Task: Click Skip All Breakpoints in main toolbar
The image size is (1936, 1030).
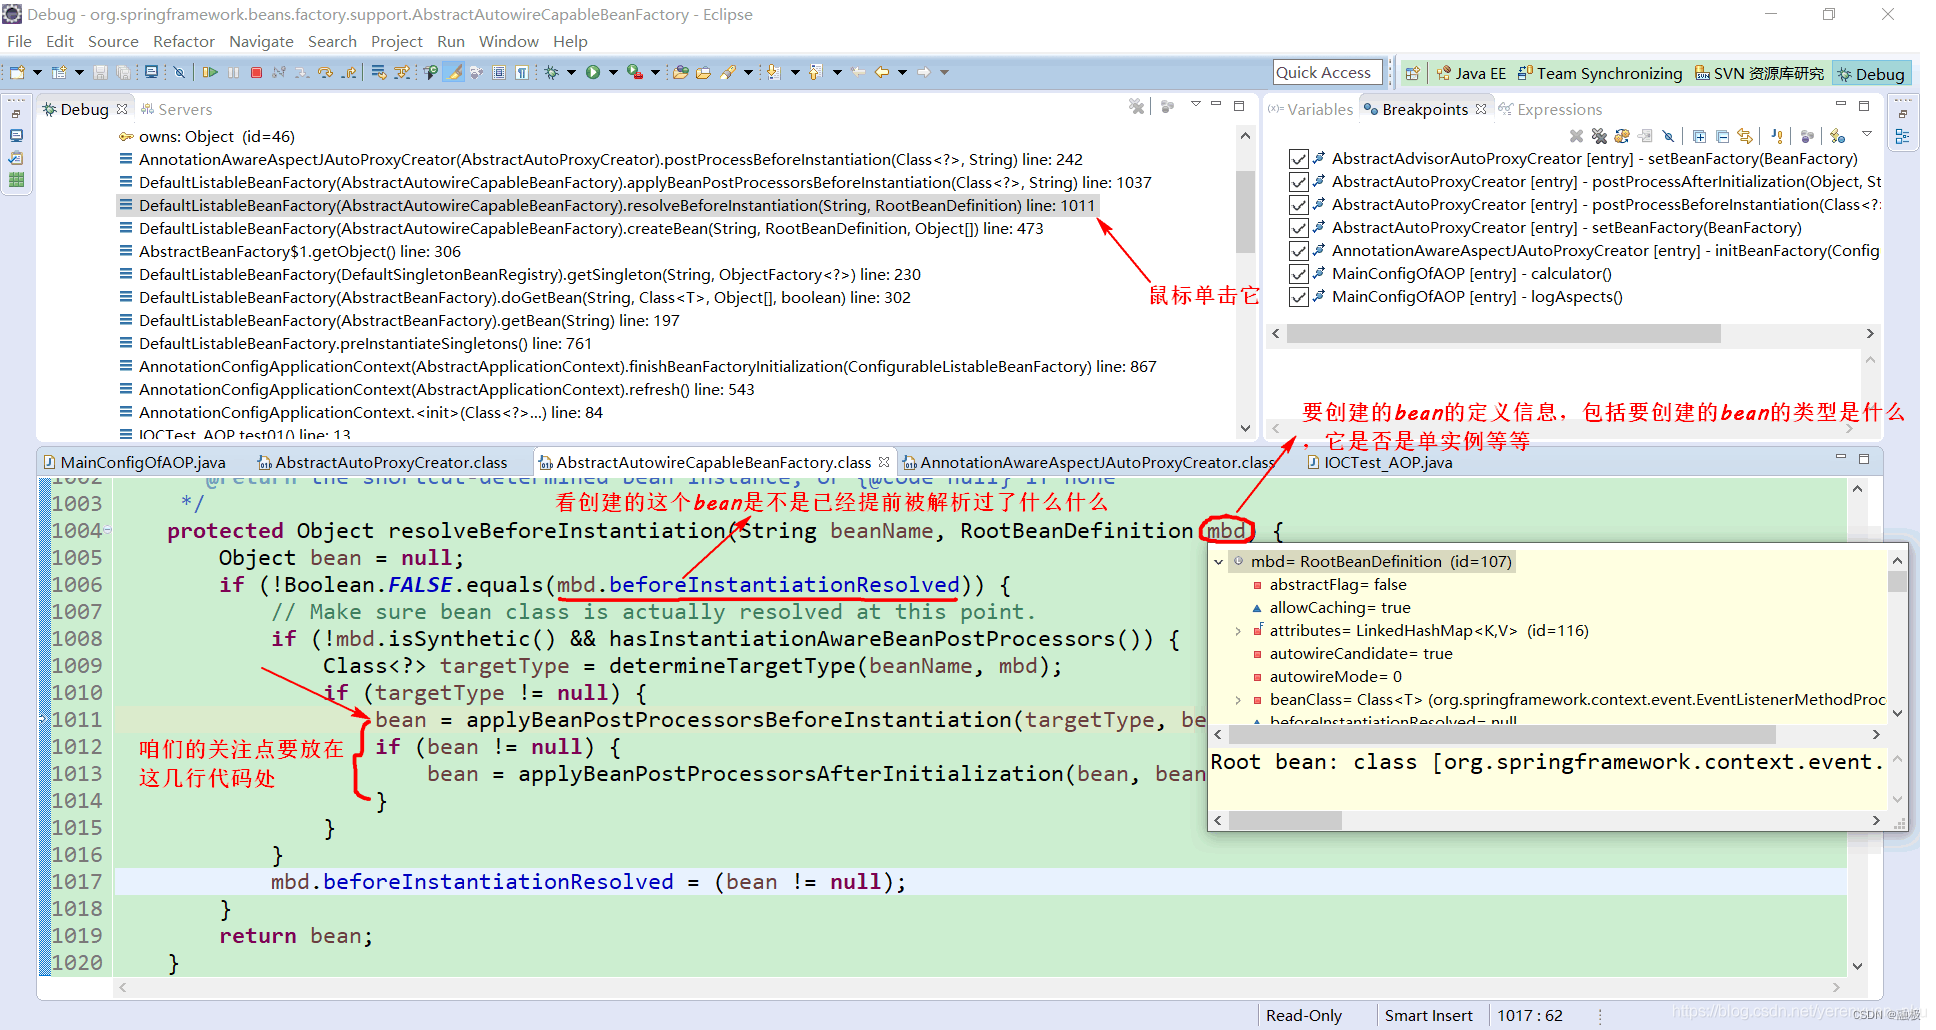Action: tap(179, 72)
